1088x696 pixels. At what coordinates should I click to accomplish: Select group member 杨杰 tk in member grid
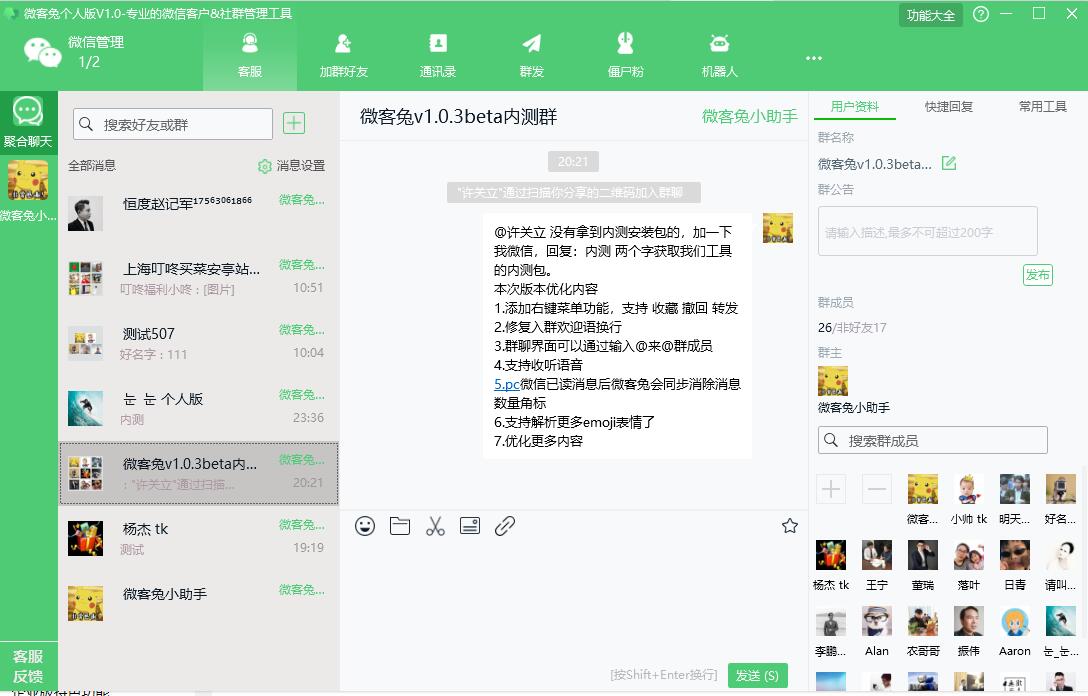click(831, 555)
